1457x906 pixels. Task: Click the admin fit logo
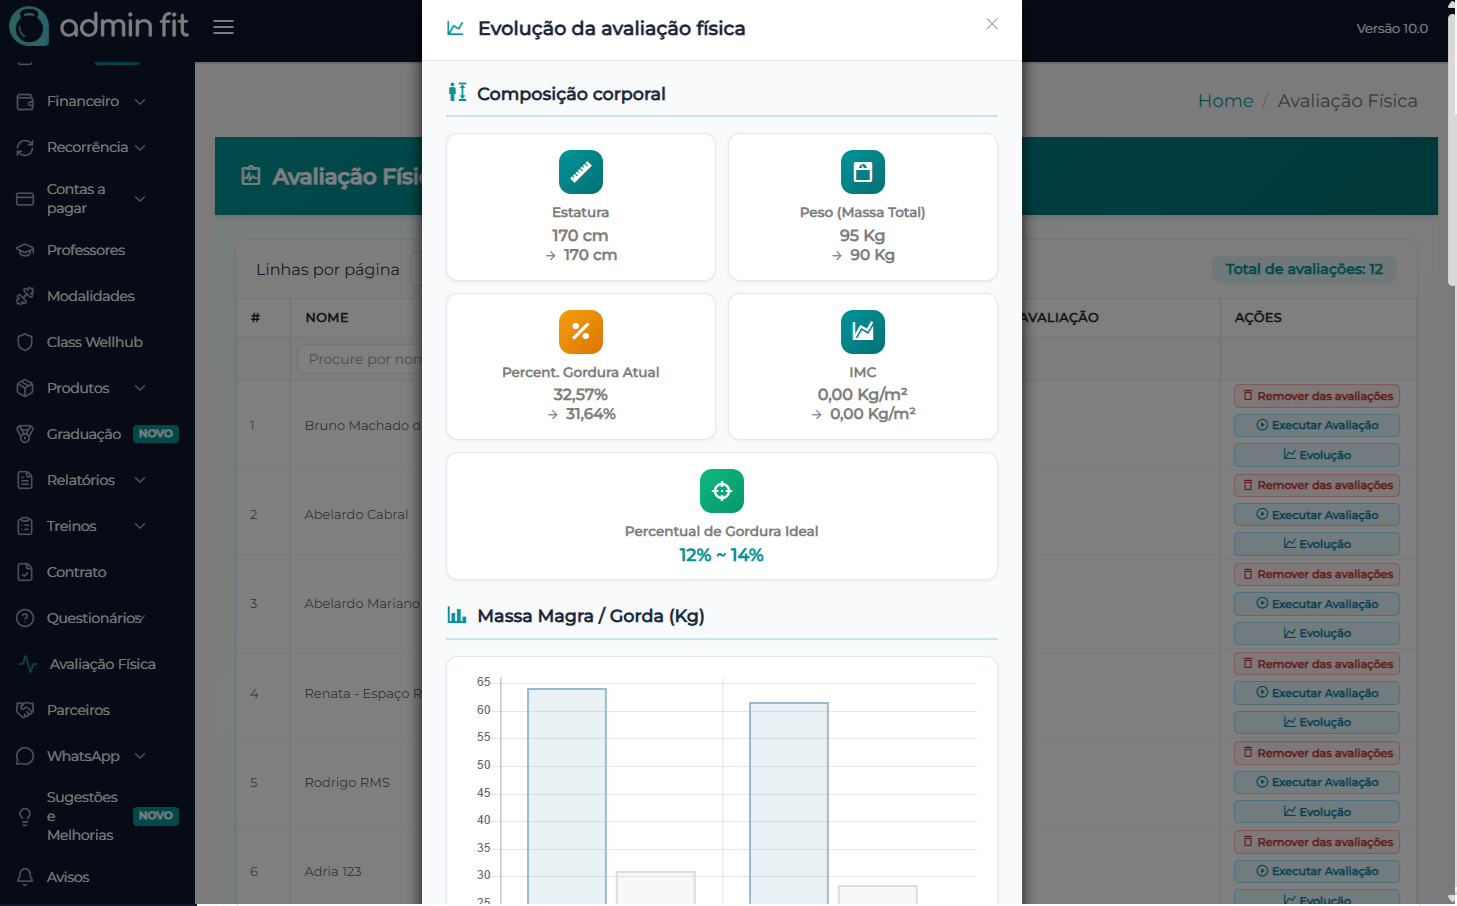(98, 26)
